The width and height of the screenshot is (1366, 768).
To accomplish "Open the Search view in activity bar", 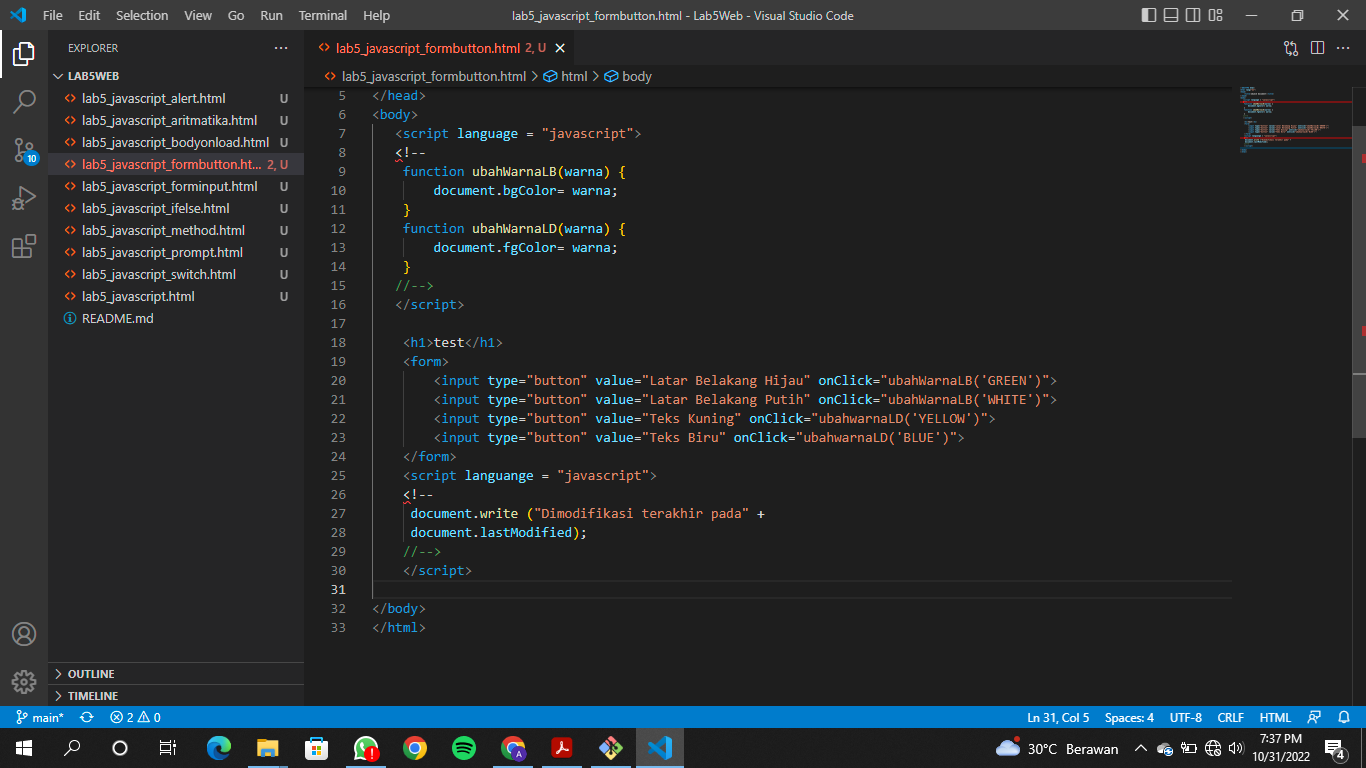I will (24, 102).
